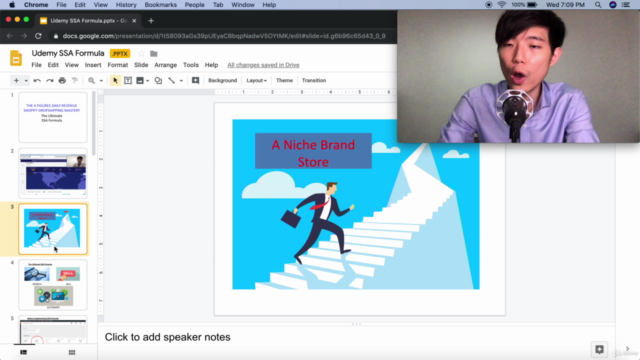Select slide 4 thumbnail
Screen dimensions: 640x360
coord(53,285)
